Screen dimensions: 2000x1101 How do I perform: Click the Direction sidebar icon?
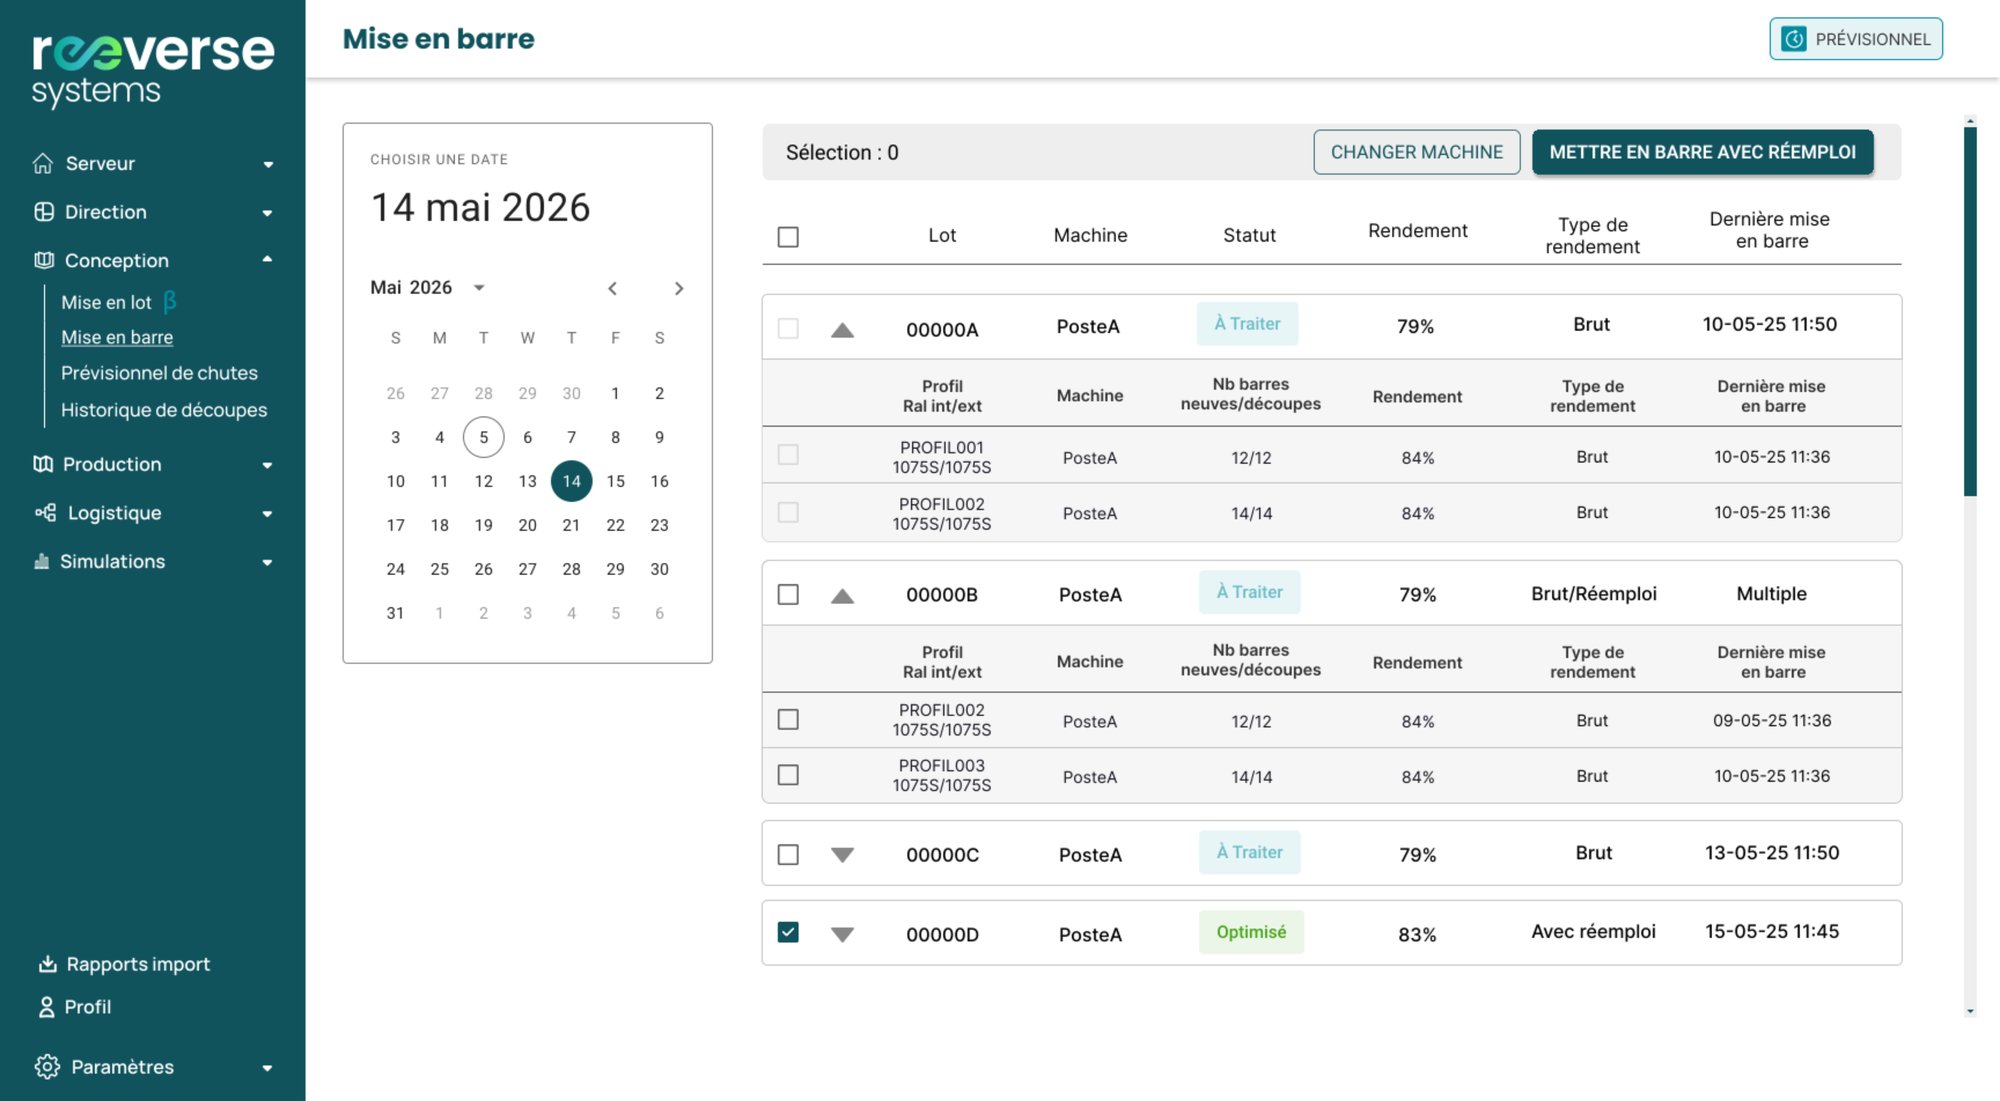click(x=43, y=212)
